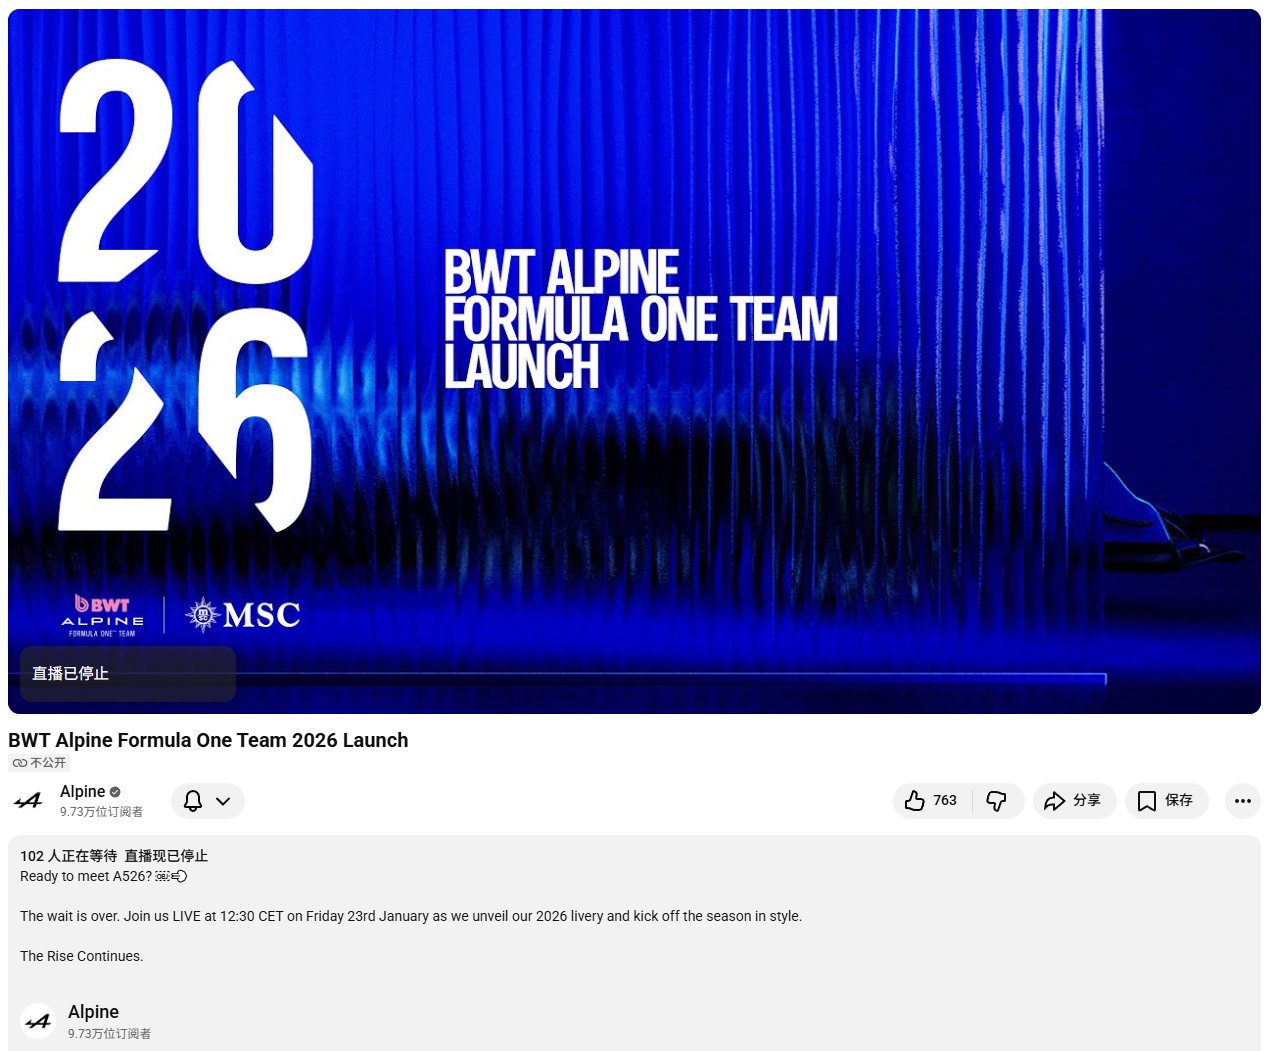The image size is (1272, 1051).
Task: Click subscriber count under Alpine channel name
Action: (101, 812)
